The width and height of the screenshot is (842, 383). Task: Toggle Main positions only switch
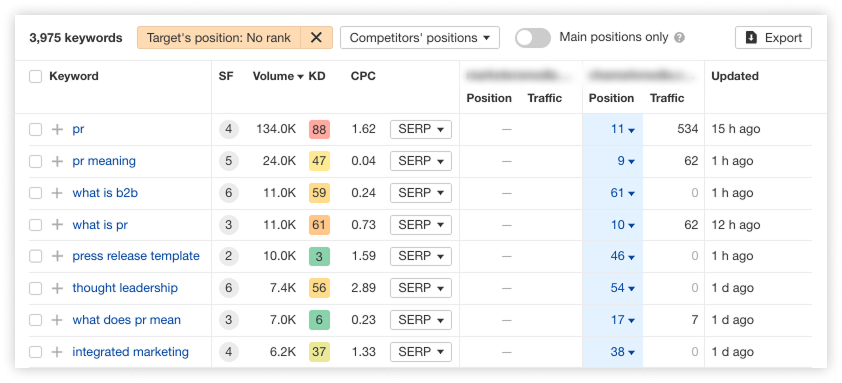[533, 38]
